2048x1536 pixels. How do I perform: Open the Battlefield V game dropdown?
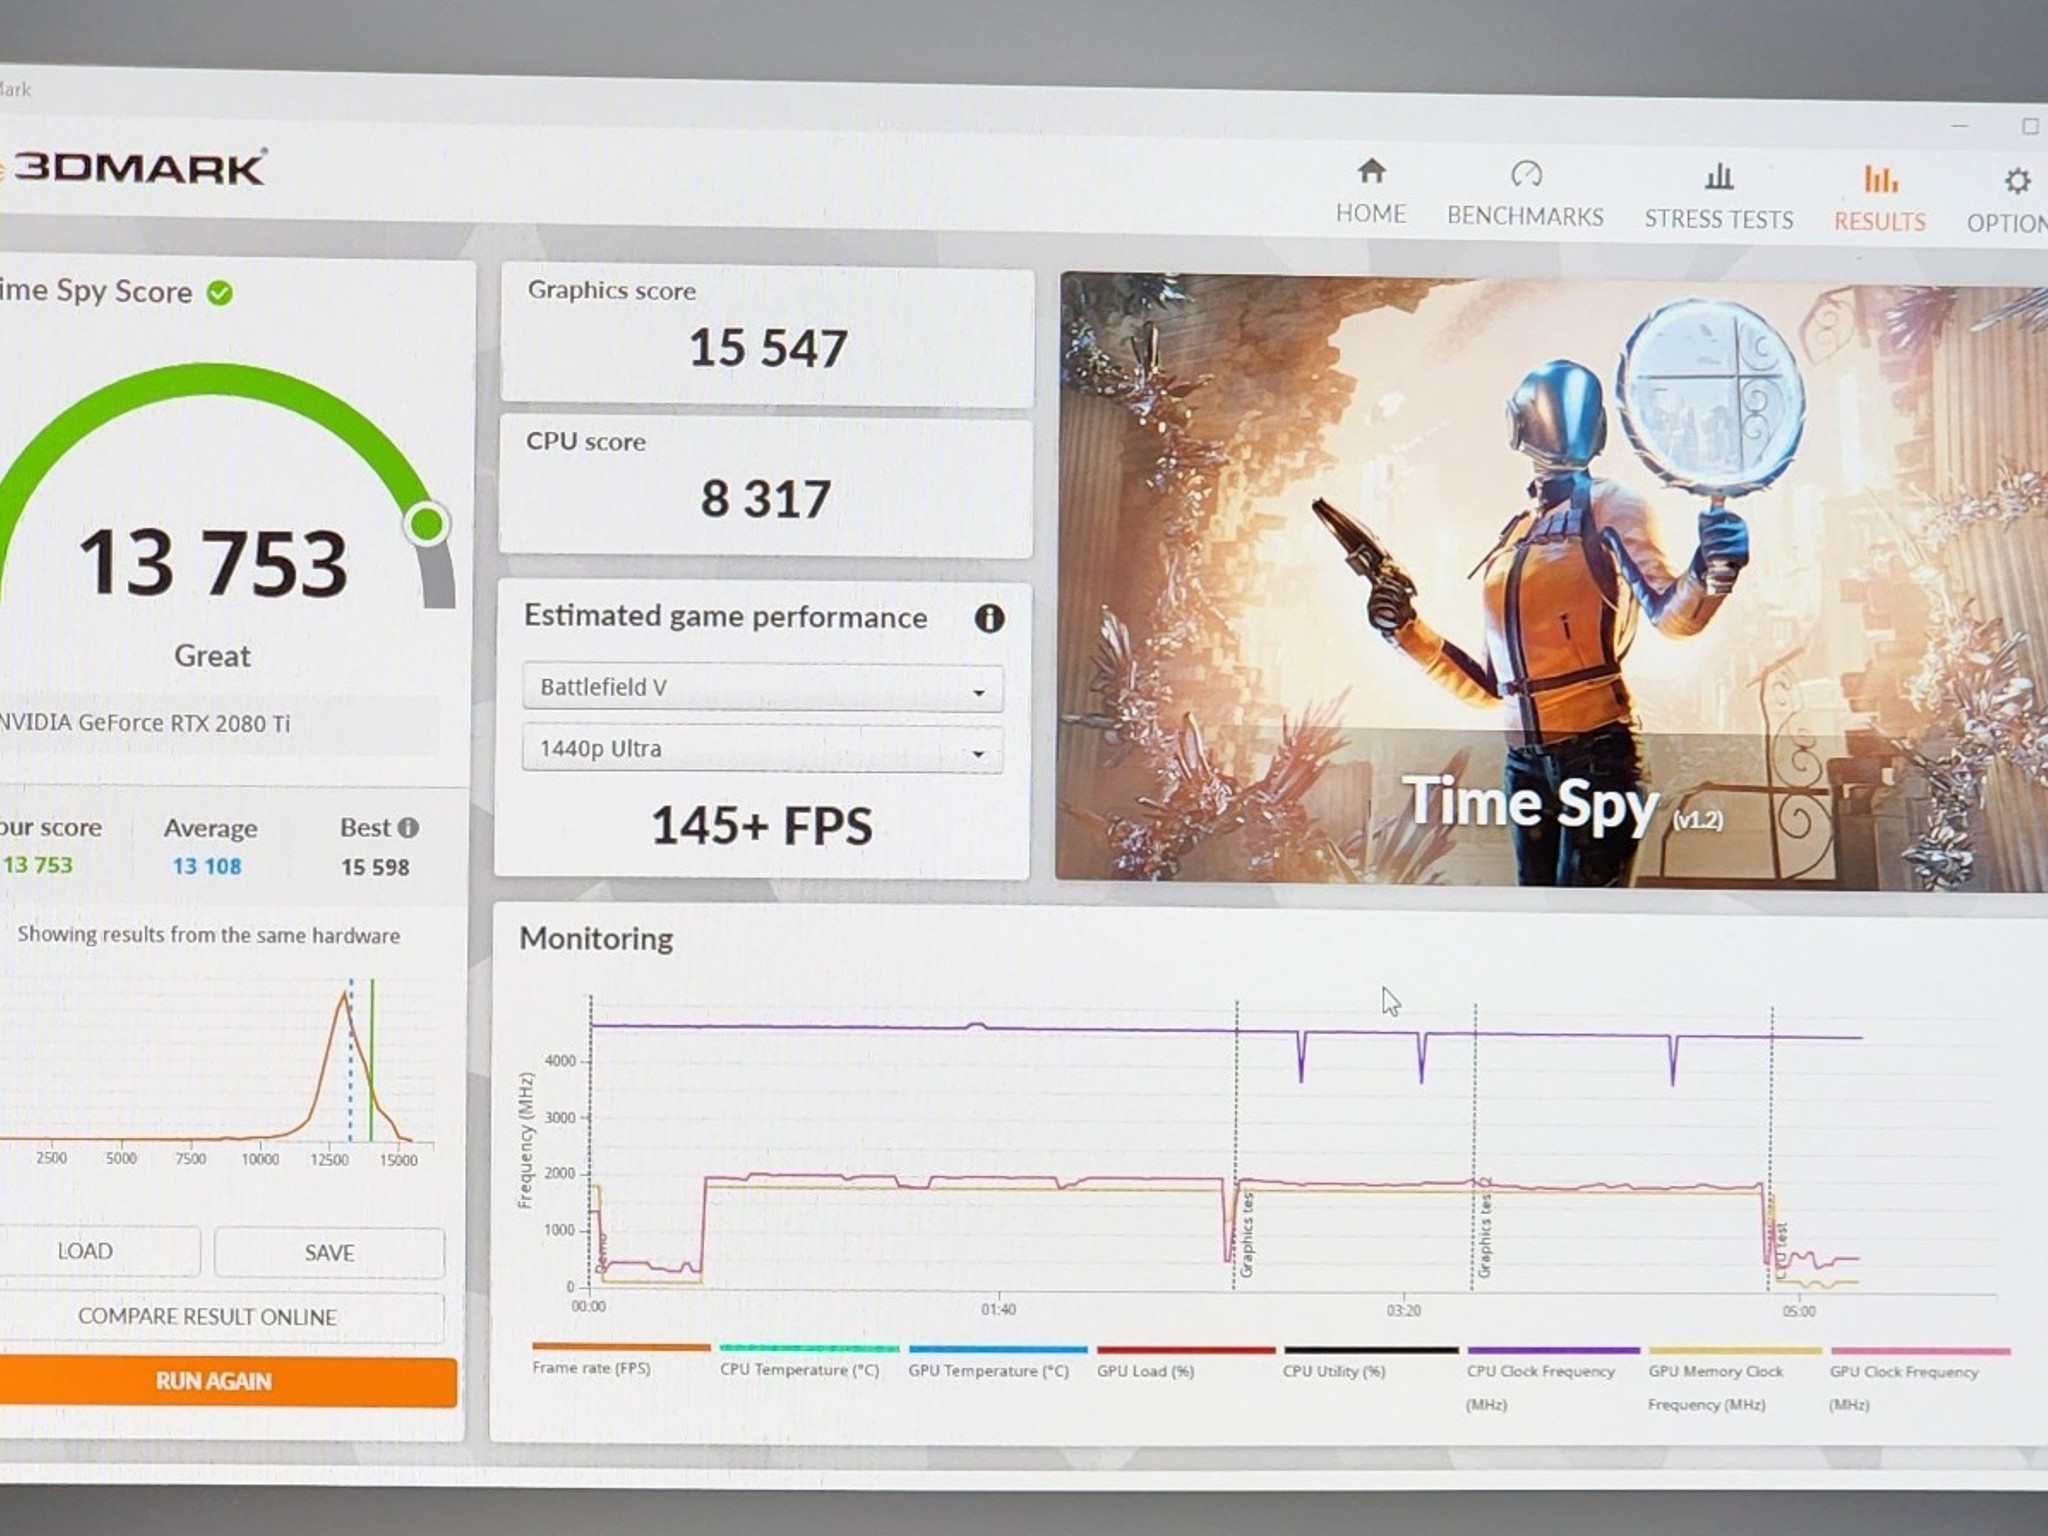tap(762, 688)
